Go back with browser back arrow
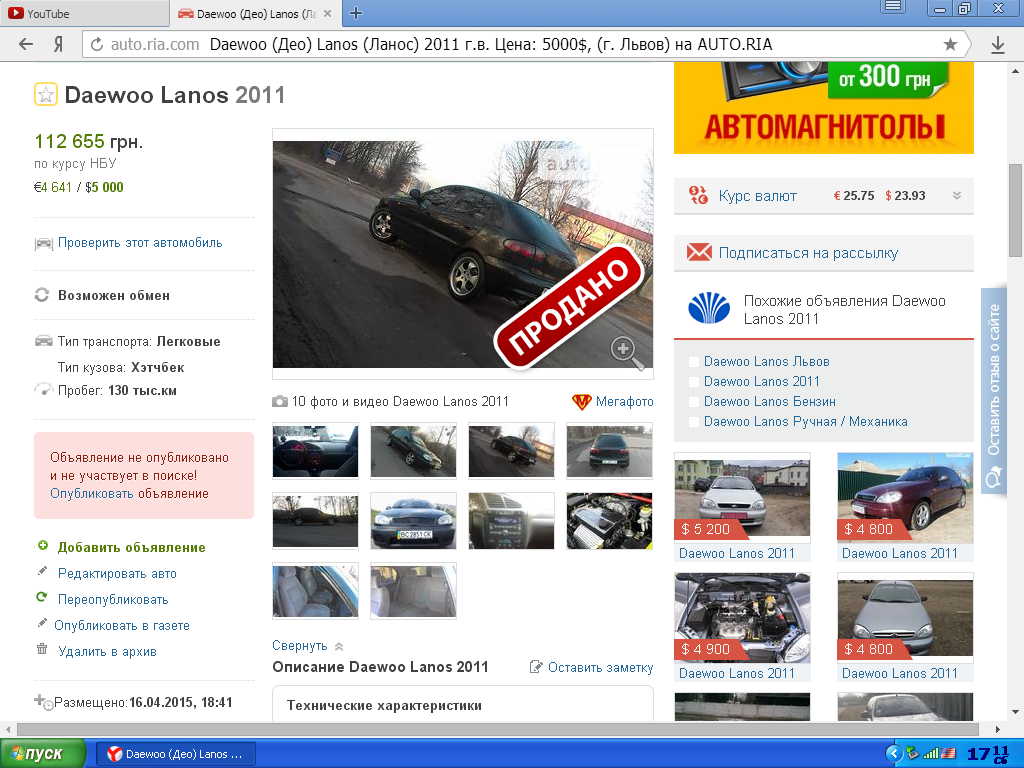 pos(25,44)
